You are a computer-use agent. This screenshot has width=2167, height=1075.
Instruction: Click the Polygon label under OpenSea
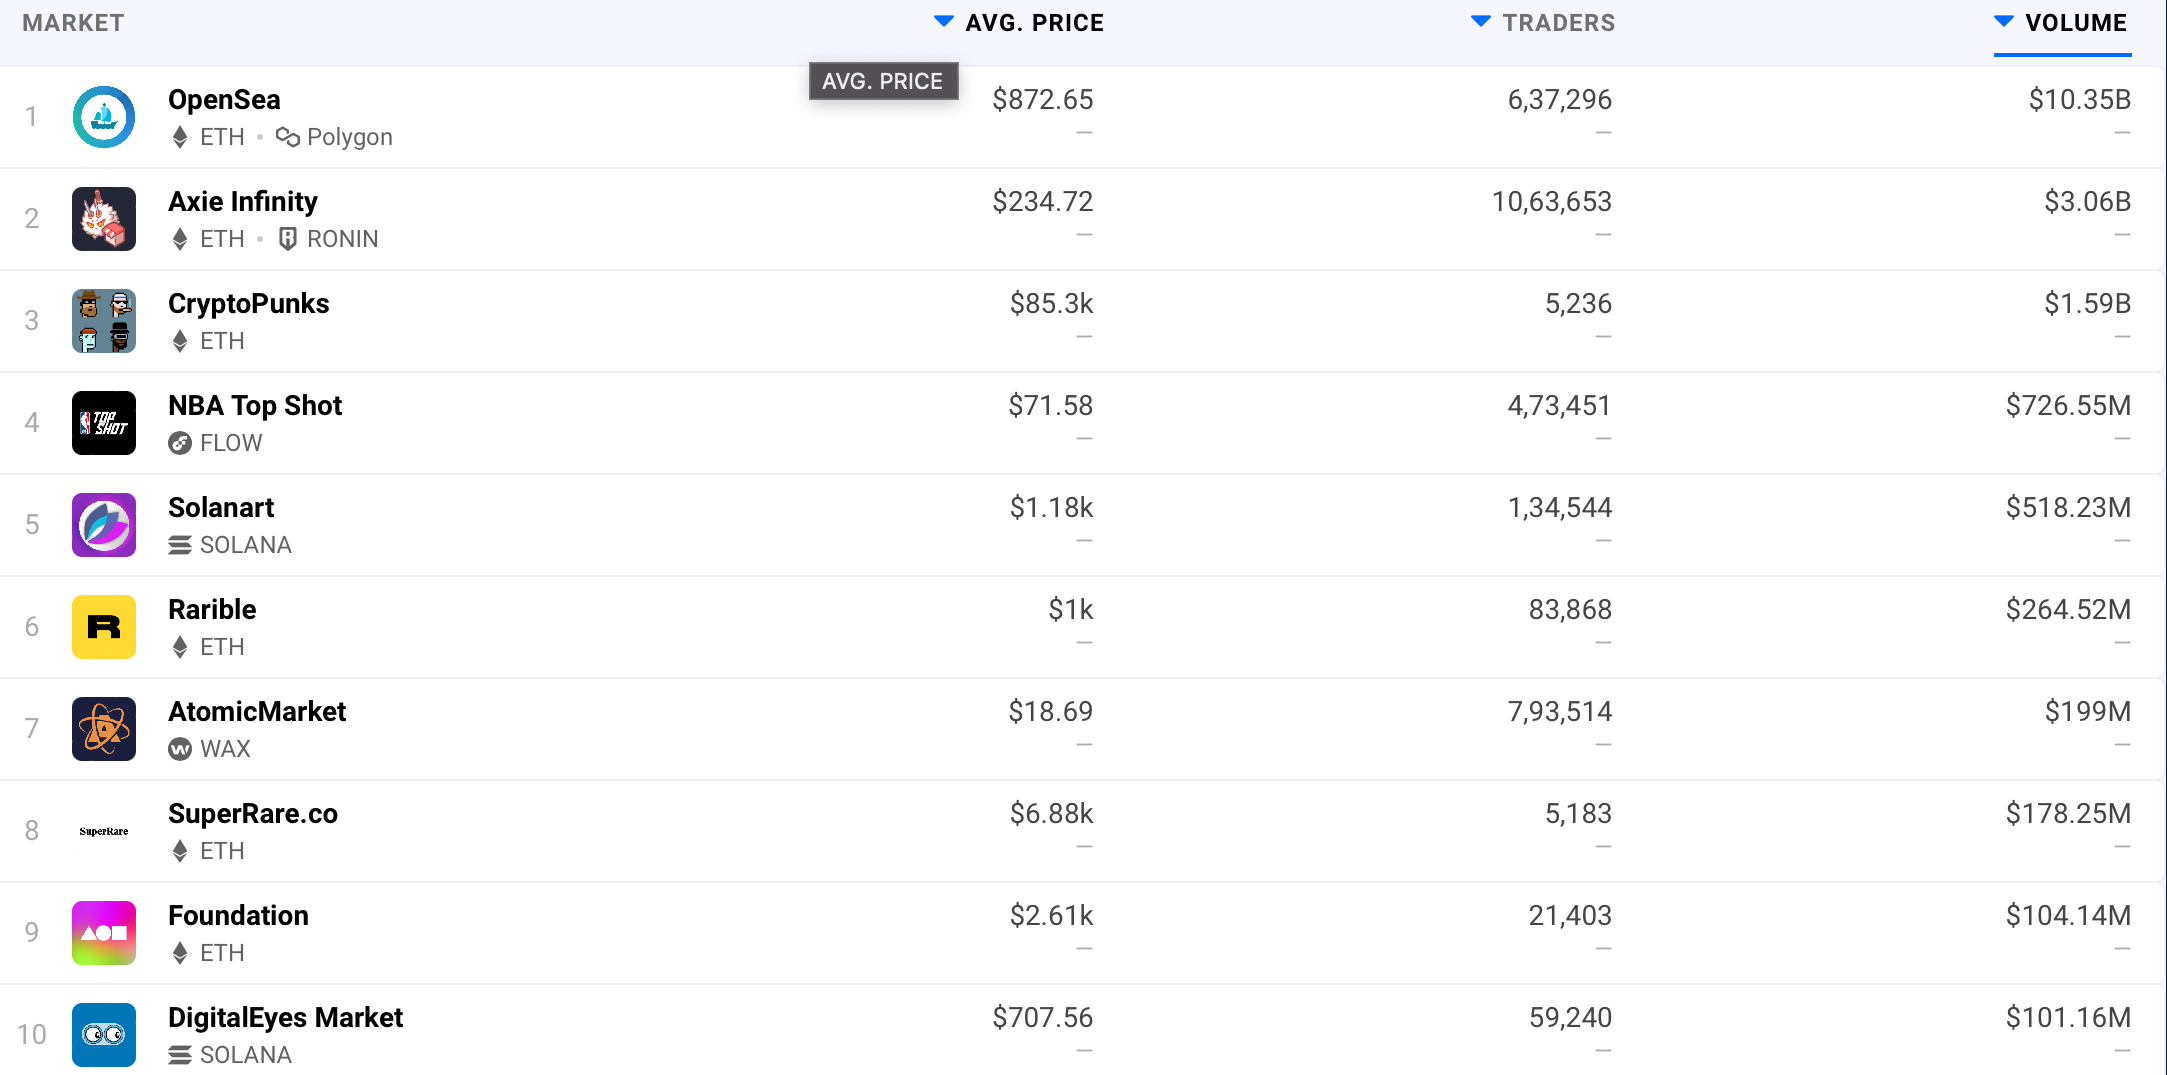click(x=350, y=137)
